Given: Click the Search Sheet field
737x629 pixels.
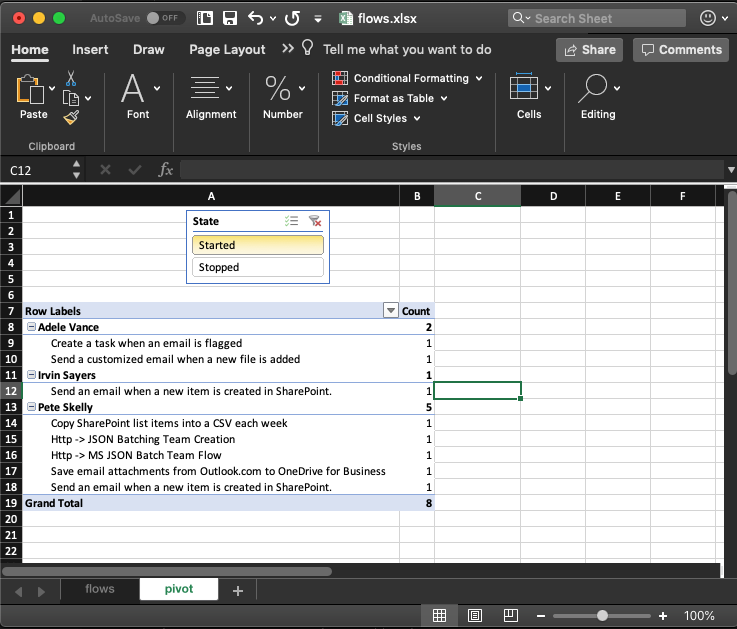Looking at the screenshot, I should click(600, 18).
